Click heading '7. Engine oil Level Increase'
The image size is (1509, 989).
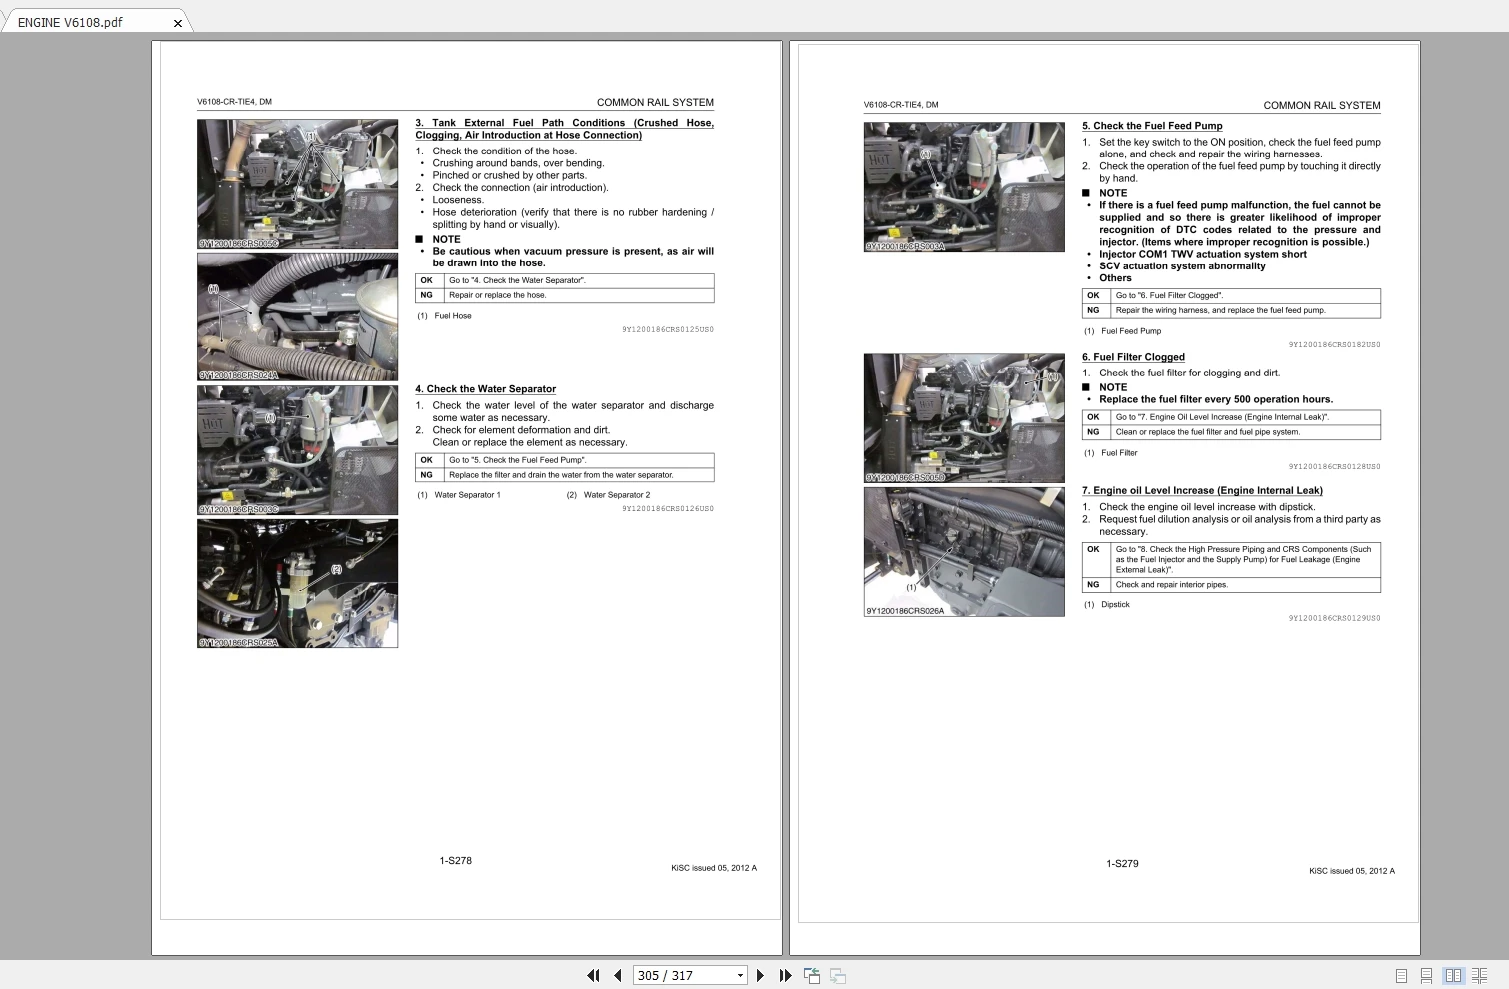coord(1202,491)
